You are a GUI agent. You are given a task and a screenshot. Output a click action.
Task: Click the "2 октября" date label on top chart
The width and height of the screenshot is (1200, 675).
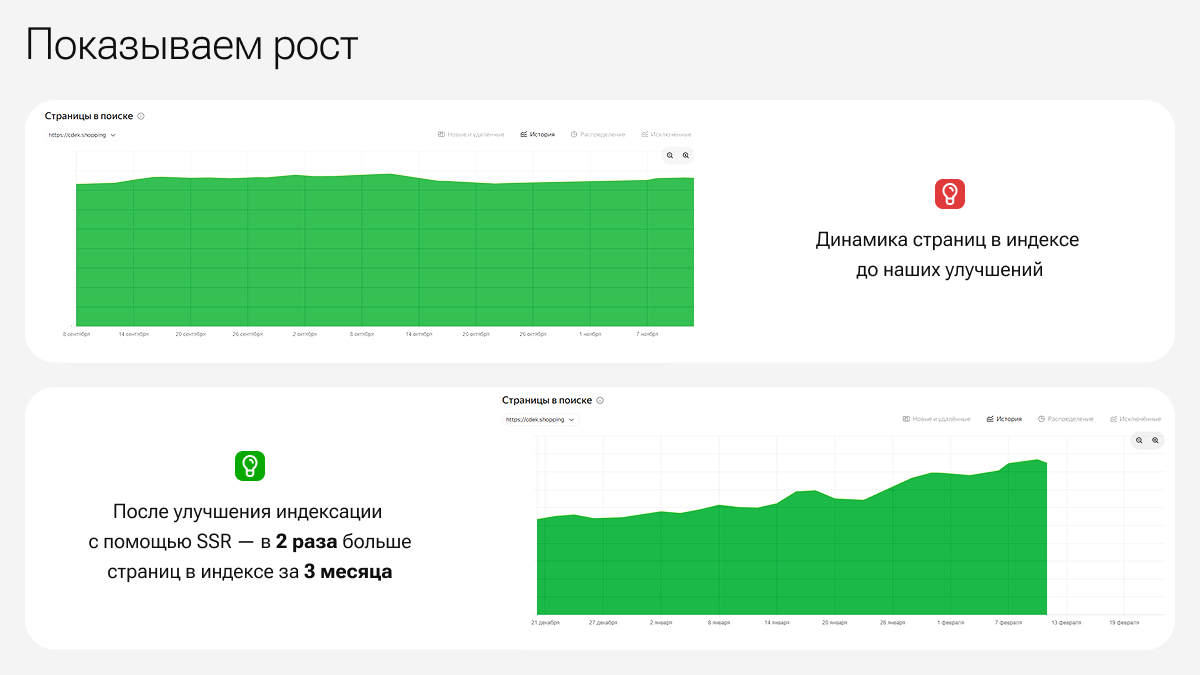(x=305, y=334)
